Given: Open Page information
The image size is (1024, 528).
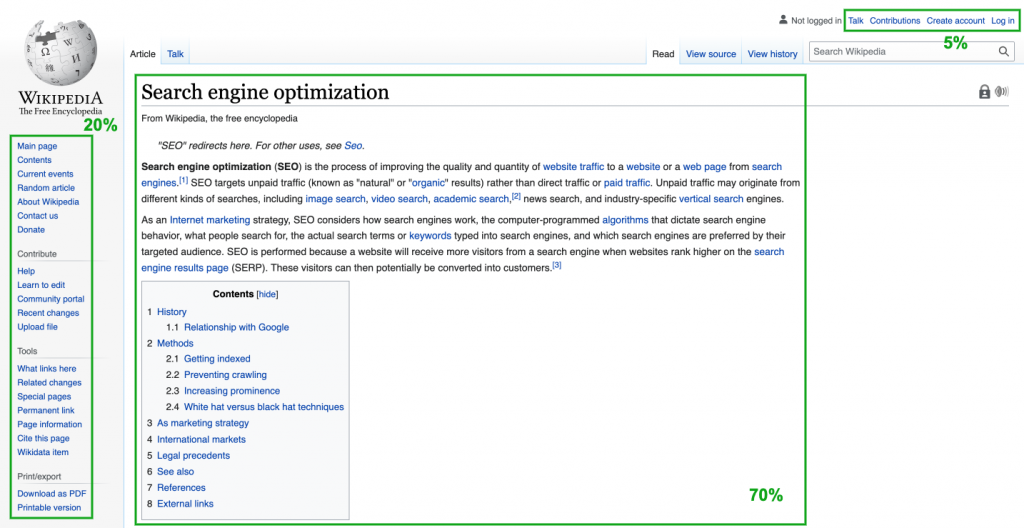Looking at the screenshot, I should (49, 424).
